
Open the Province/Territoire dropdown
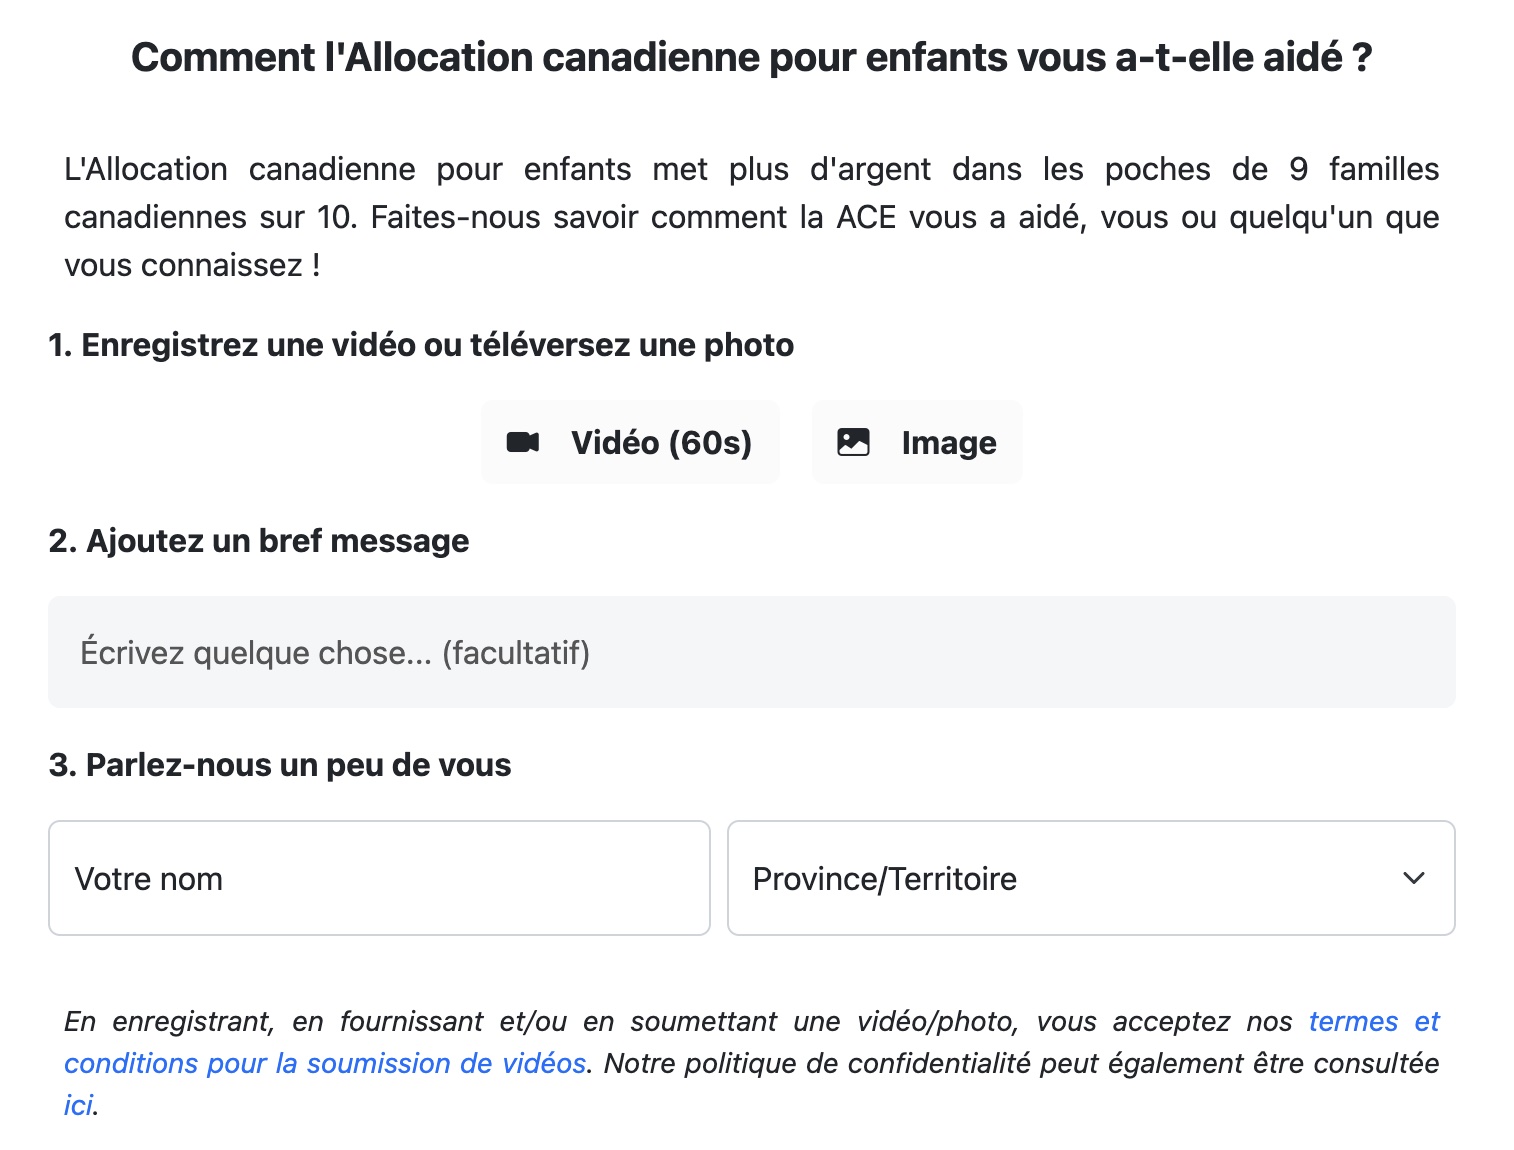(x=1091, y=878)
